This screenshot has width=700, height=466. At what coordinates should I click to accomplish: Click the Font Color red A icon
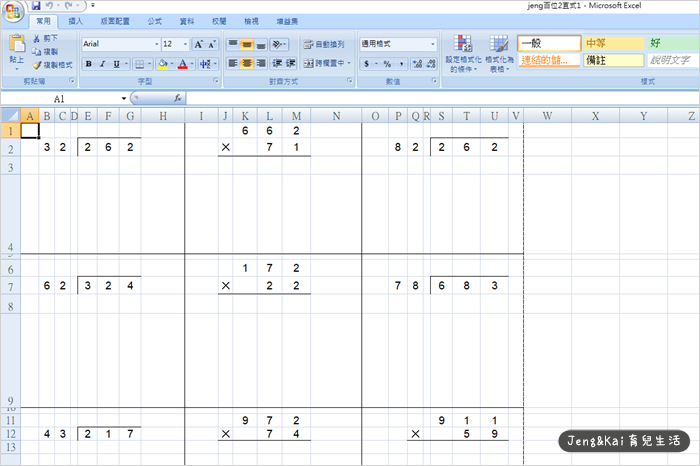tap(183, 64)
